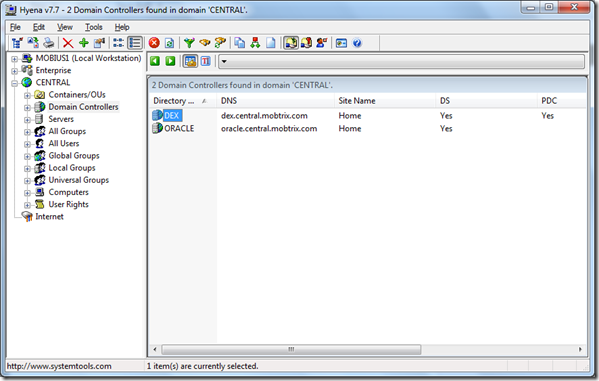Open the Edit menu
The width and height of the screenshot is (599, 381).
tap(39, 27)
